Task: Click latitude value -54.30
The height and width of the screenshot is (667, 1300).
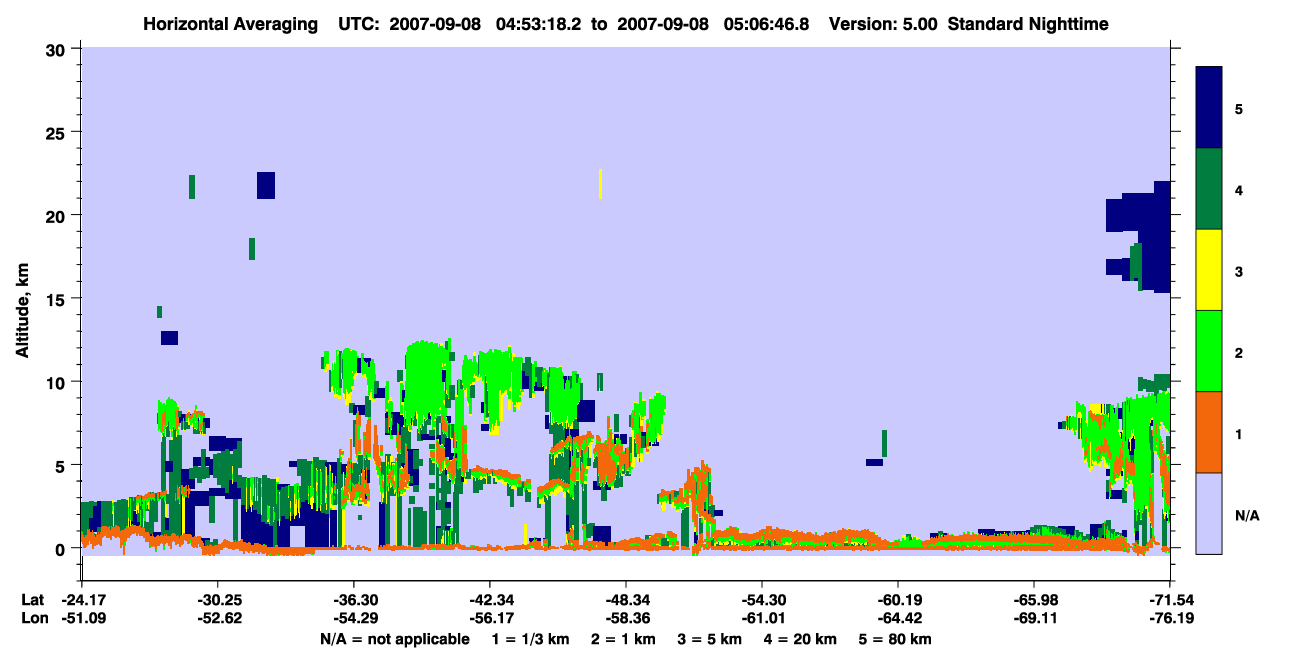Action: tap(761, 600)
